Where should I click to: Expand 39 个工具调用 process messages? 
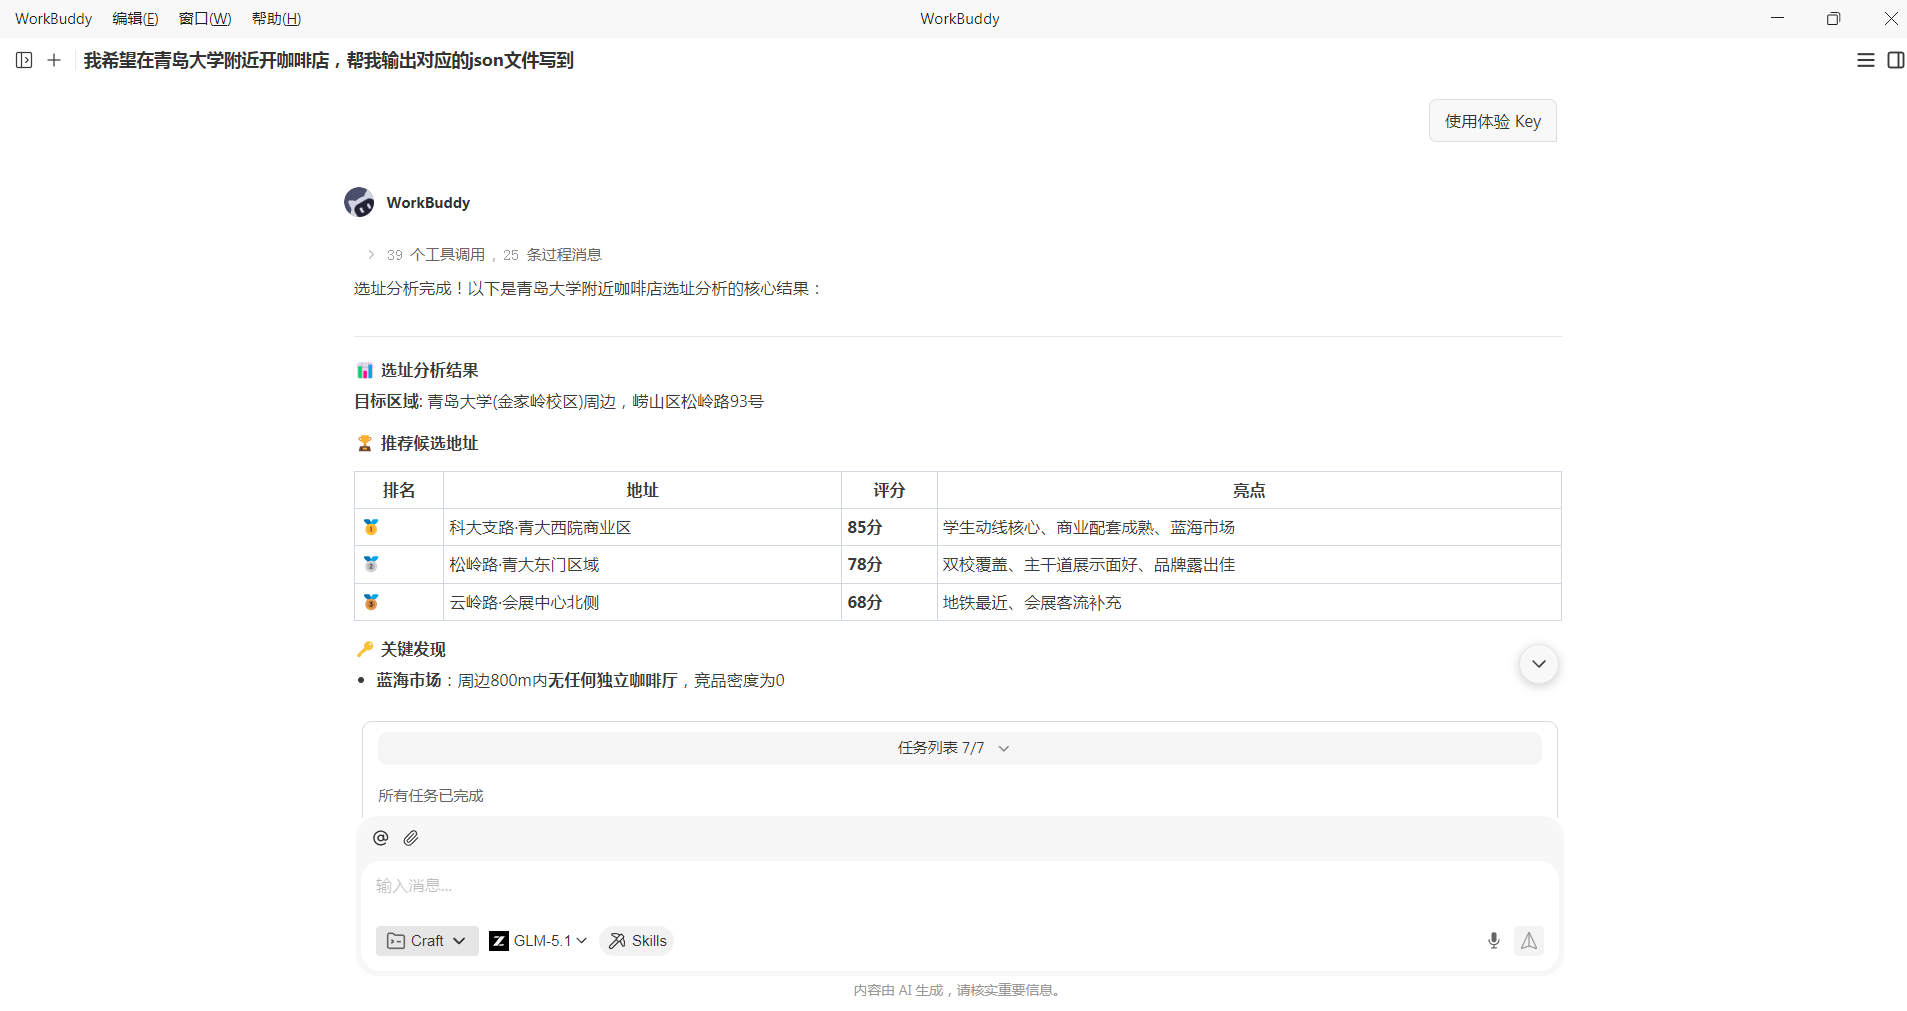(x=484, y=255)
